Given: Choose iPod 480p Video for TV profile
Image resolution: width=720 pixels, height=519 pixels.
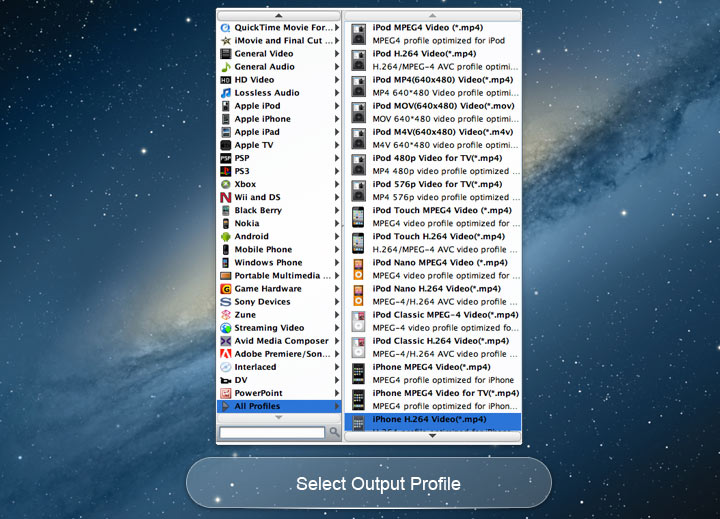Looking at the screenshot, I should pos(433,165).
